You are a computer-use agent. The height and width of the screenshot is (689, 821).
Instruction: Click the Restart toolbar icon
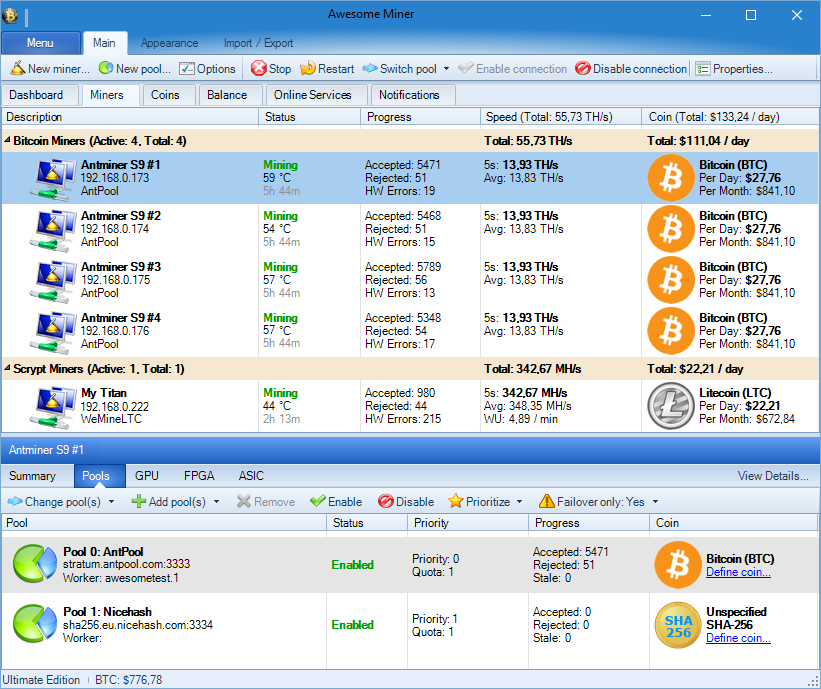point(308,68)
